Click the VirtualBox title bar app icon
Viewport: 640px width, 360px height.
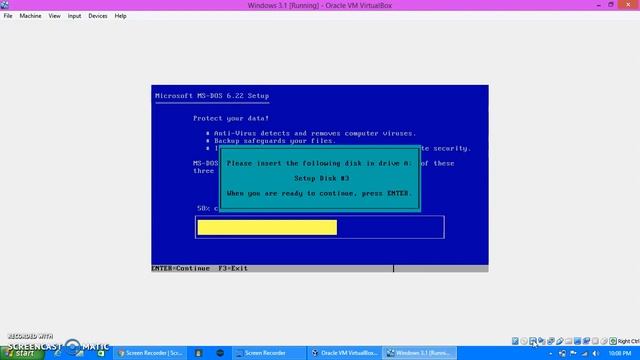tap(4, 4)
